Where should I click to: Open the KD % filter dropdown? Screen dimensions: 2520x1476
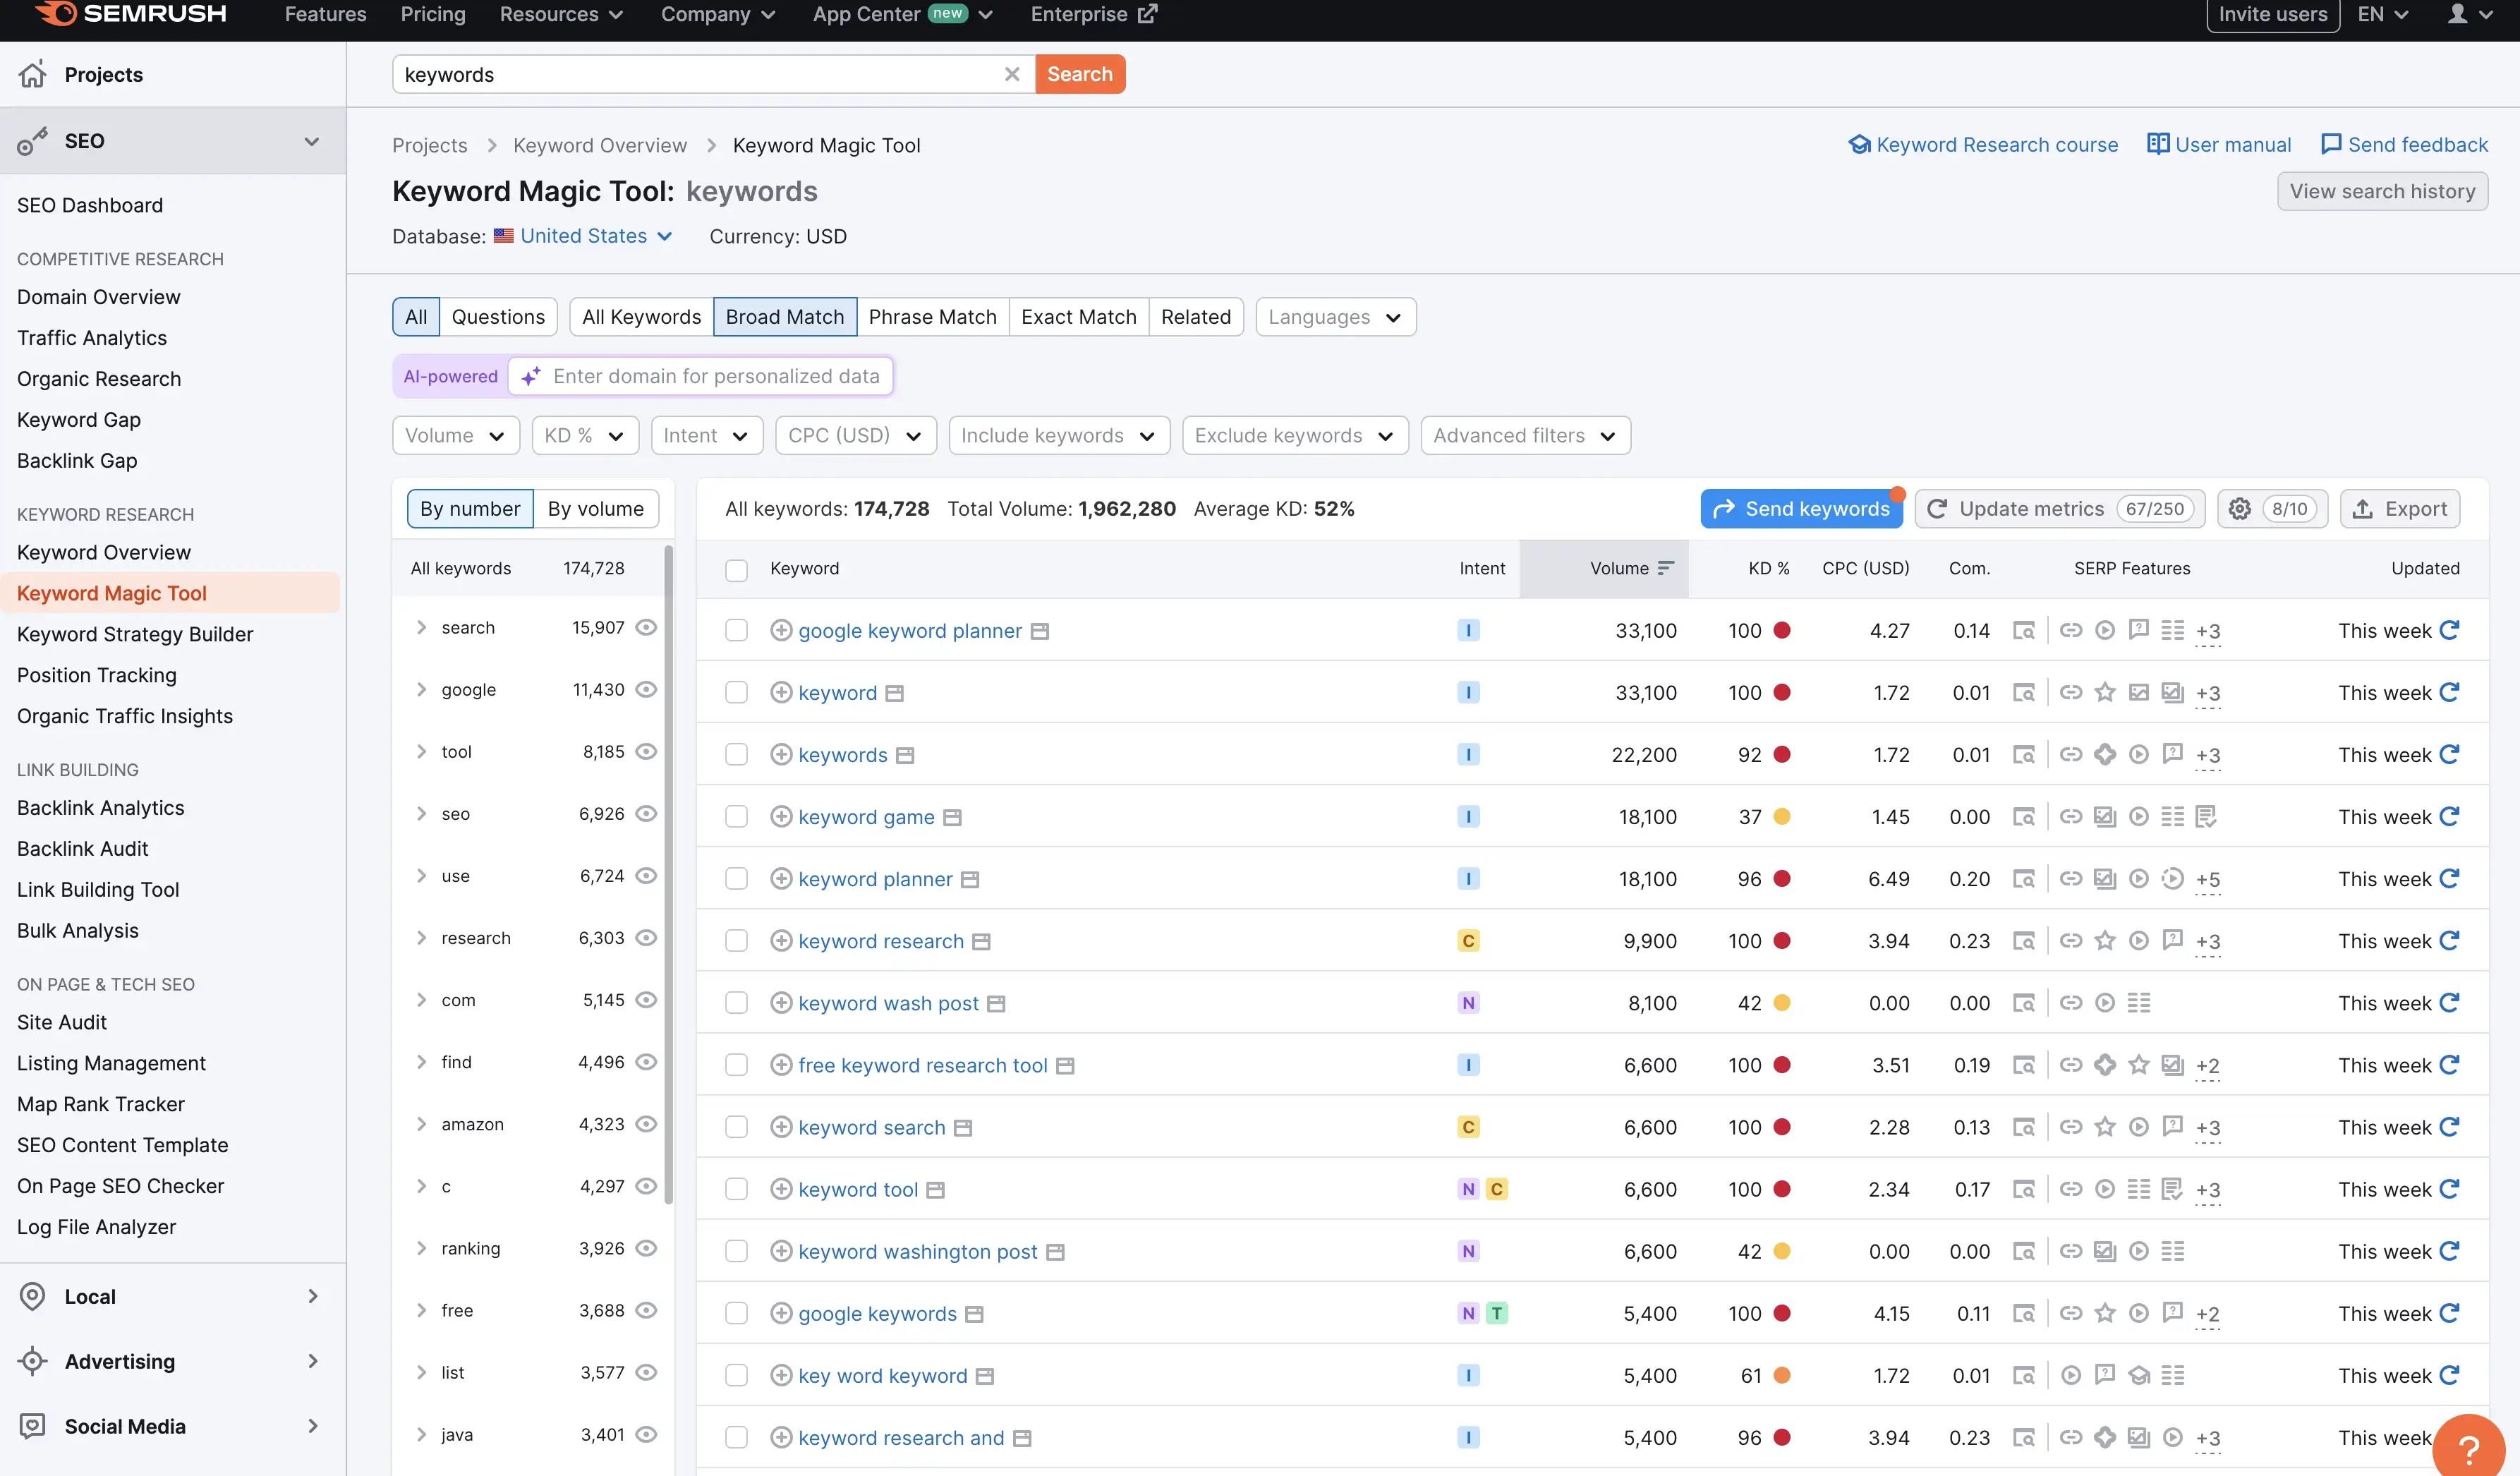click(585, 435)
